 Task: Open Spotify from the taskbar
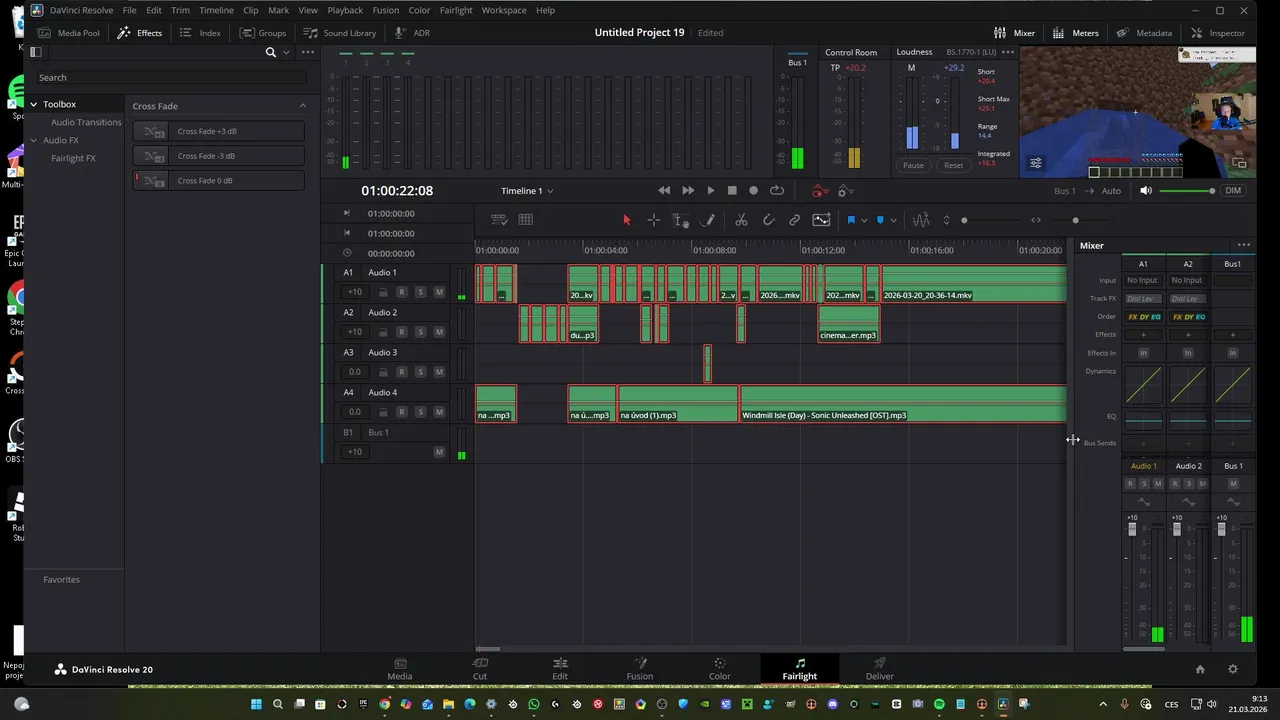939,704
